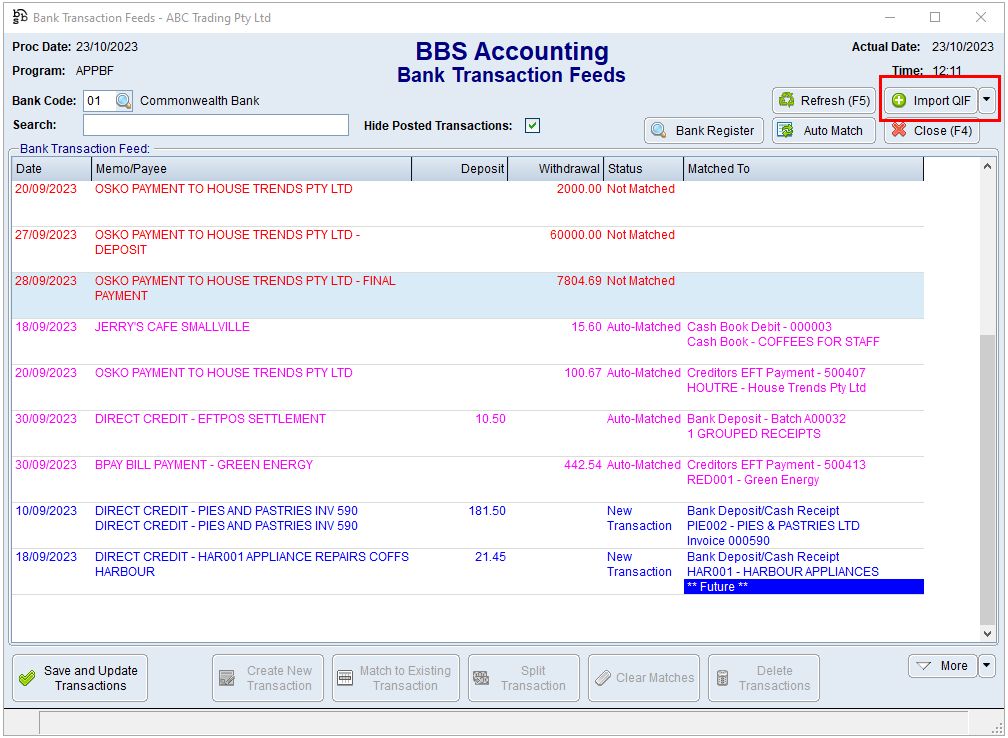Click Save and Update Transactions
This screenshot has width=1008, height=738.
coord(80,678)
